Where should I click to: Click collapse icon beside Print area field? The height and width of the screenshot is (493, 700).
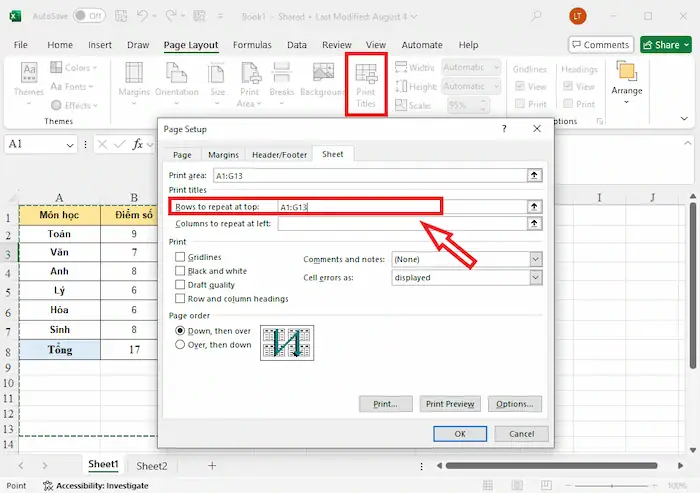pos(535,175)
